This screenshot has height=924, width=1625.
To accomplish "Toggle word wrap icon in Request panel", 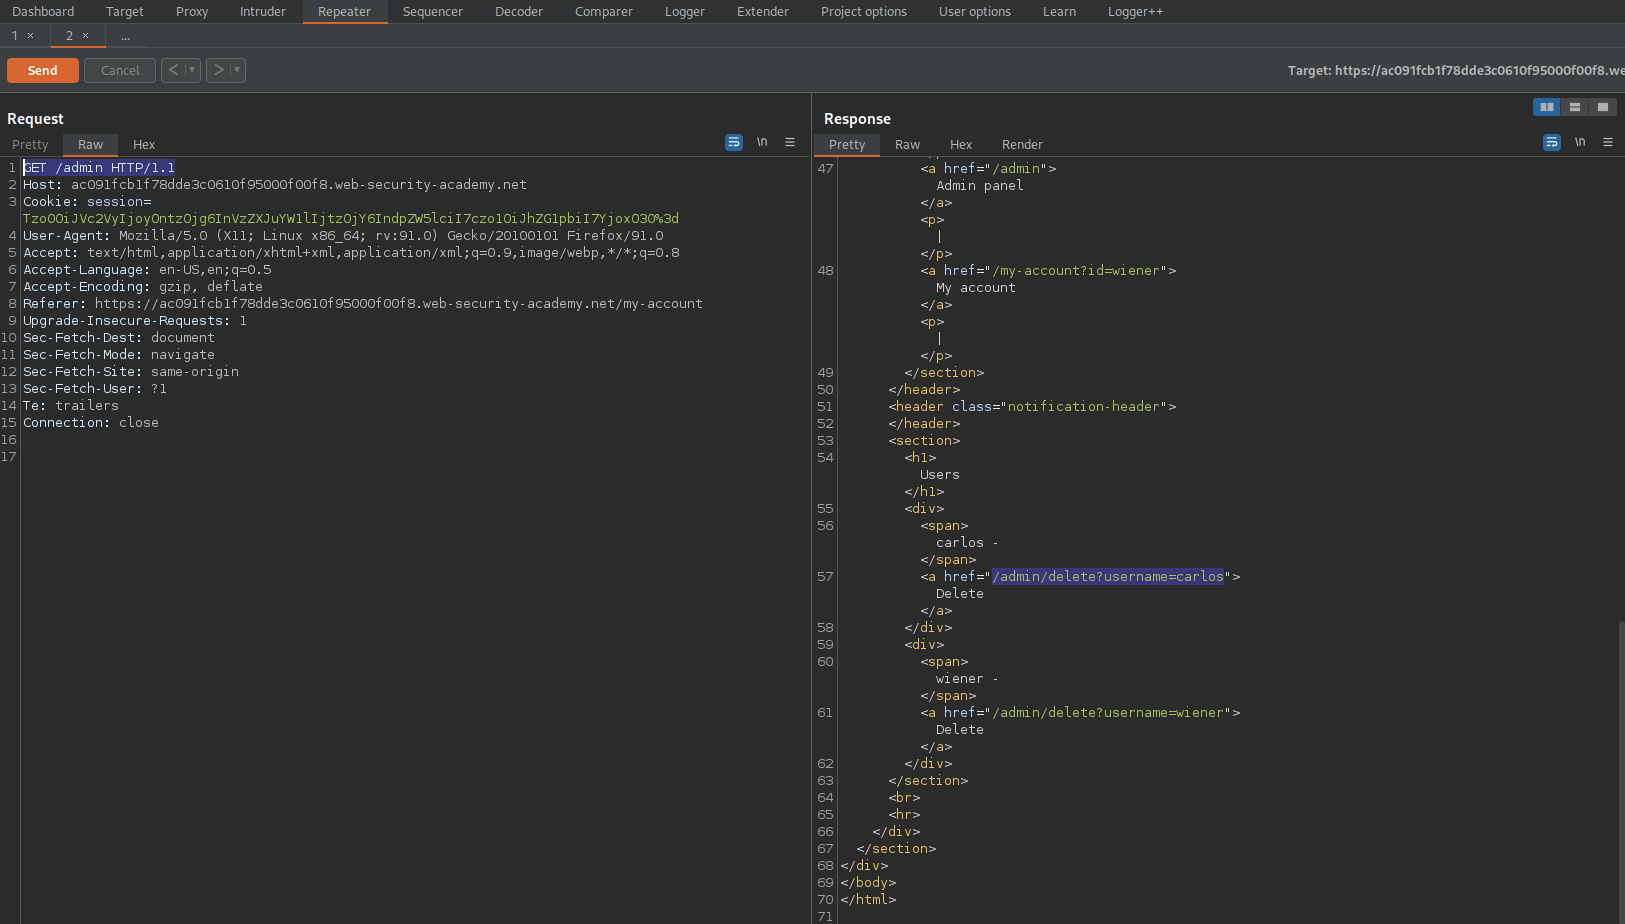I will 734,143.
